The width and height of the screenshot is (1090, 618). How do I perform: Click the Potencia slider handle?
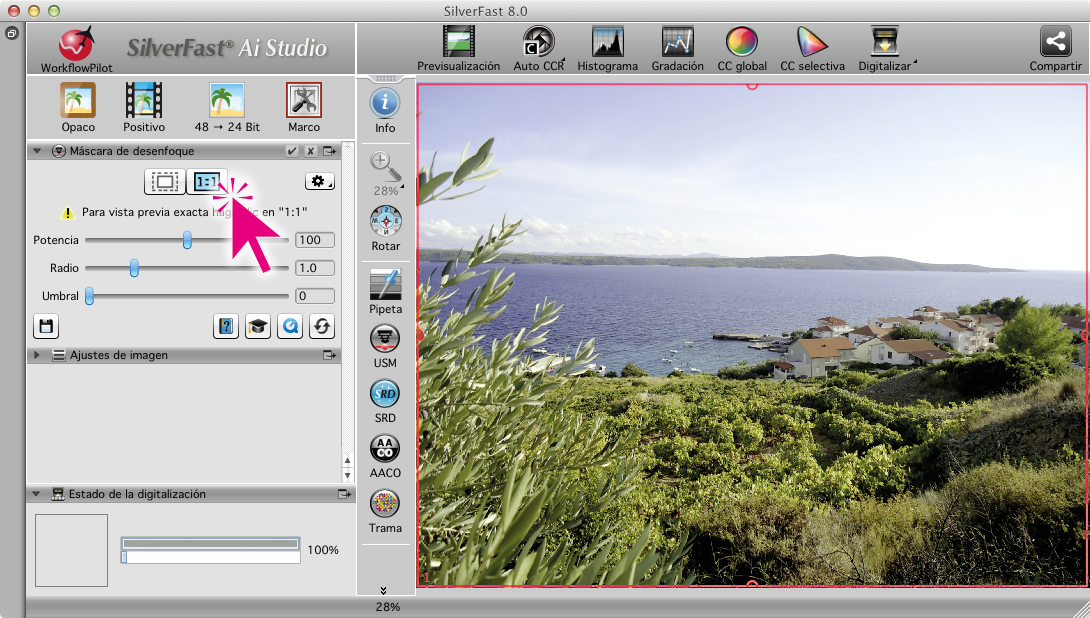(187, 240)
